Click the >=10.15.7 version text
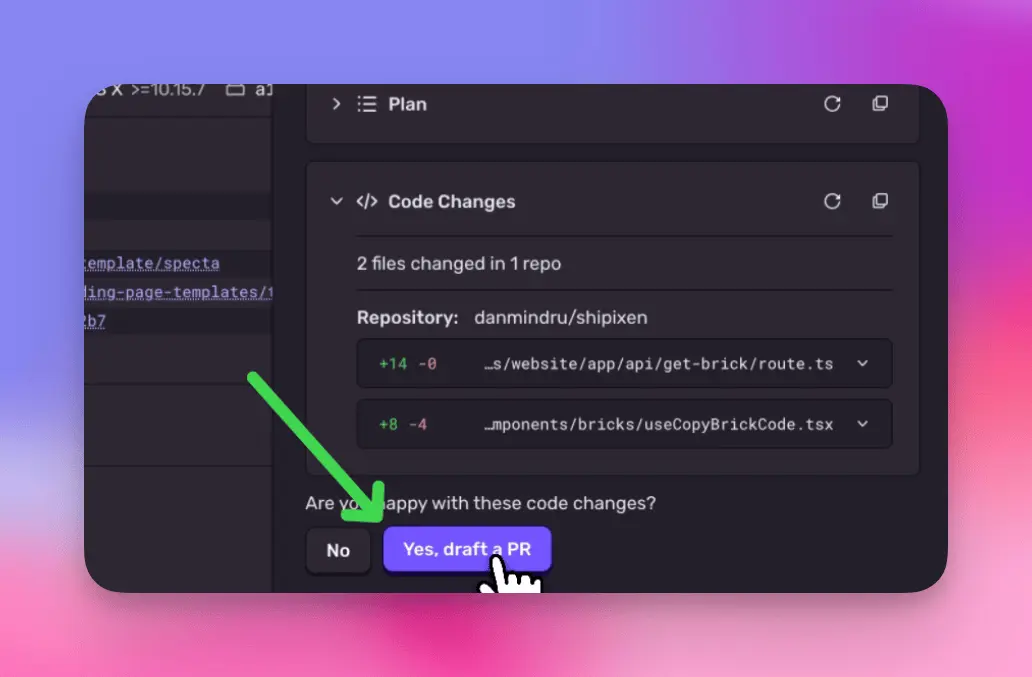The height and width of the screenshot is (677, 1032). click(168, 90)
